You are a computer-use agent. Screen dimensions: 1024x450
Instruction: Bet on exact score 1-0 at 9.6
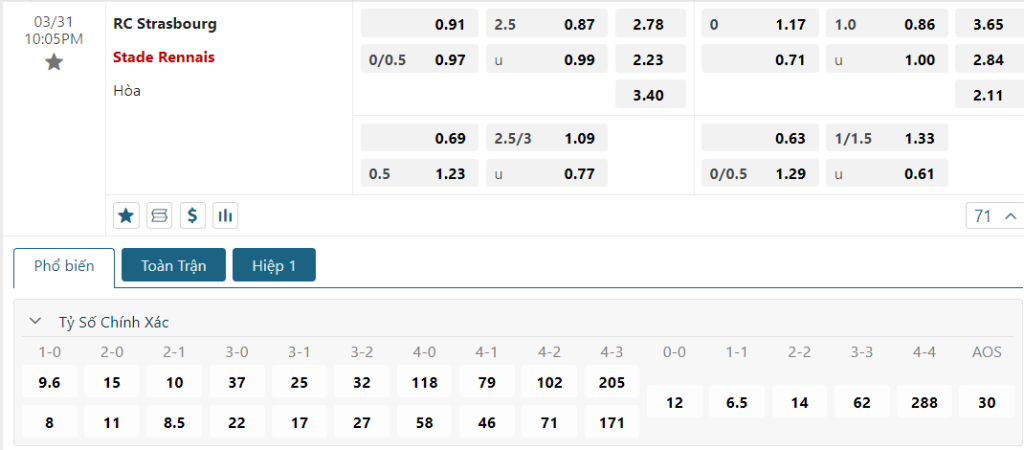pyautogui.click(x=49, y=382)
